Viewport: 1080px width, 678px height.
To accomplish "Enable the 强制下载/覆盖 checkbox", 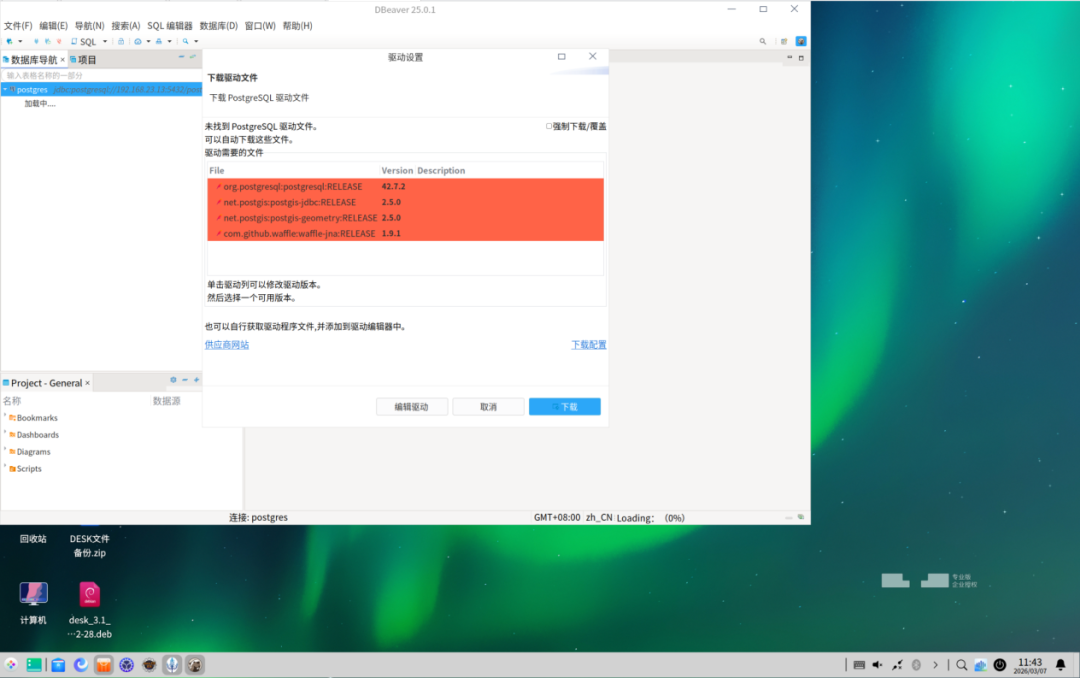I will click(549, 126).
